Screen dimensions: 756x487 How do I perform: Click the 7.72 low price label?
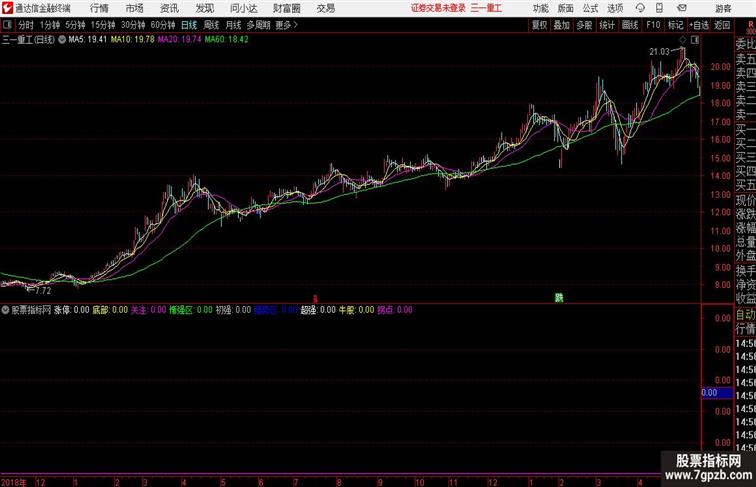coord(43,291)
